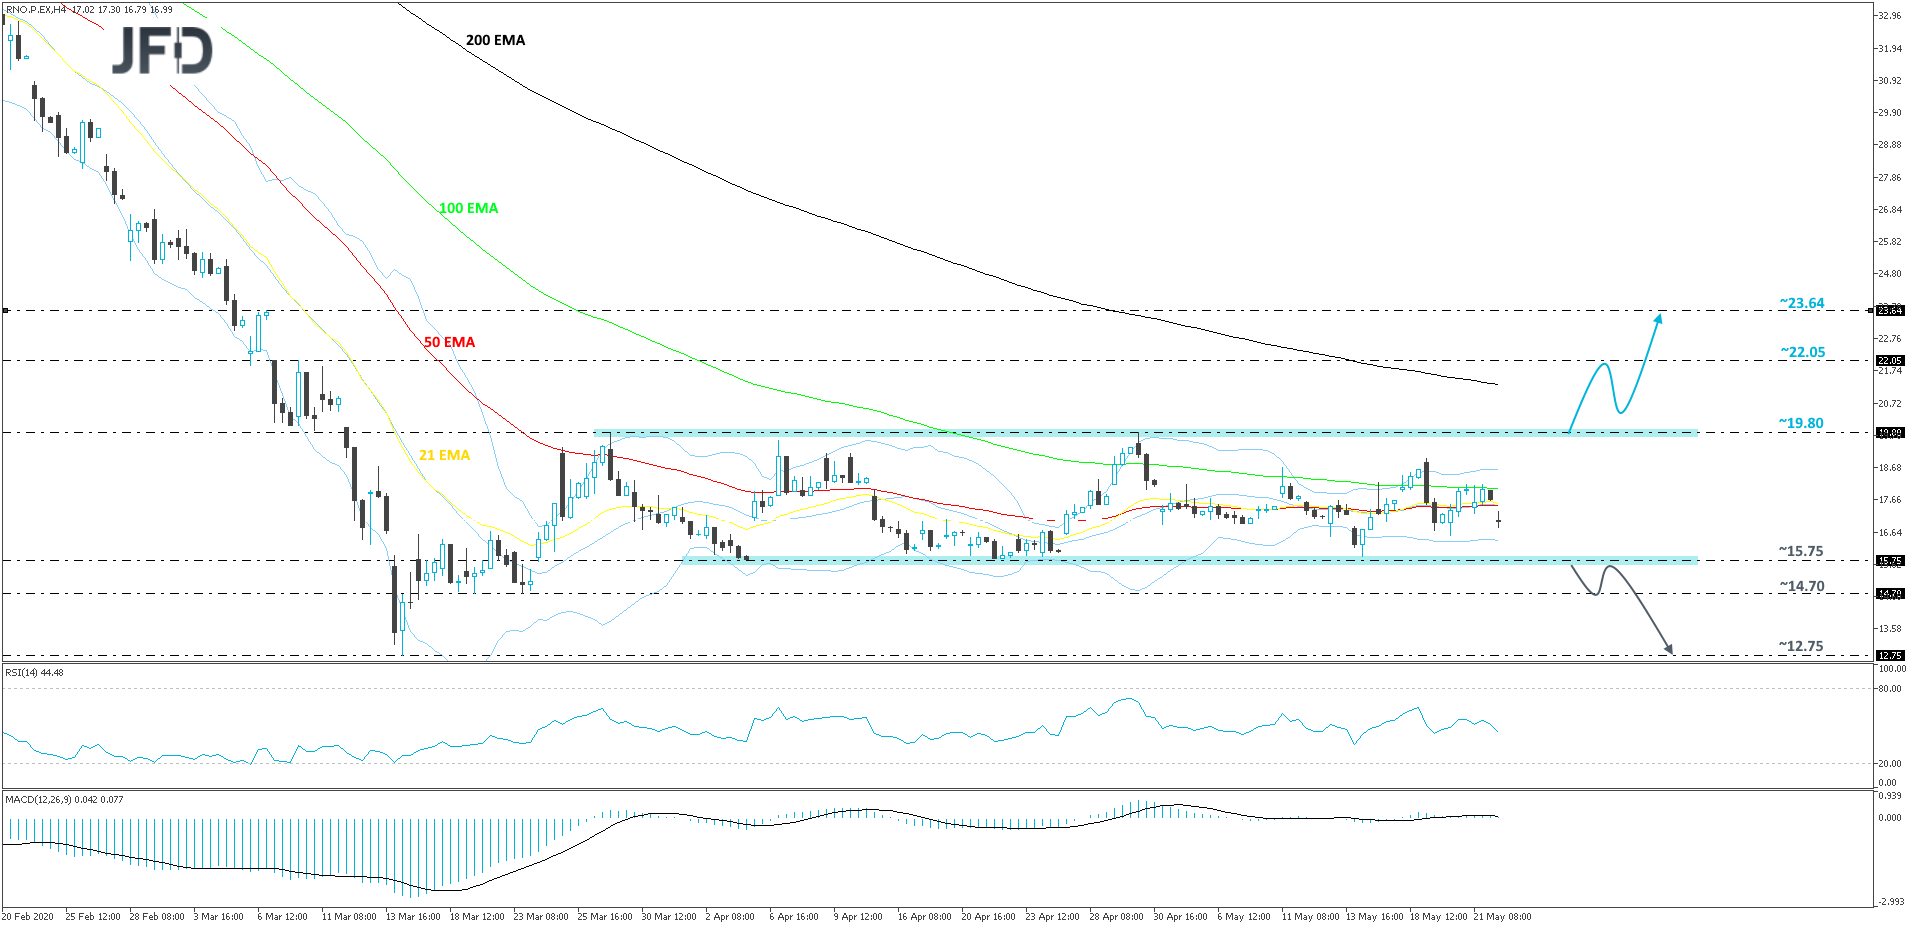Select the 22.05 price tag on right axis
The image size is (1916, 928).
click(1889, 361)
